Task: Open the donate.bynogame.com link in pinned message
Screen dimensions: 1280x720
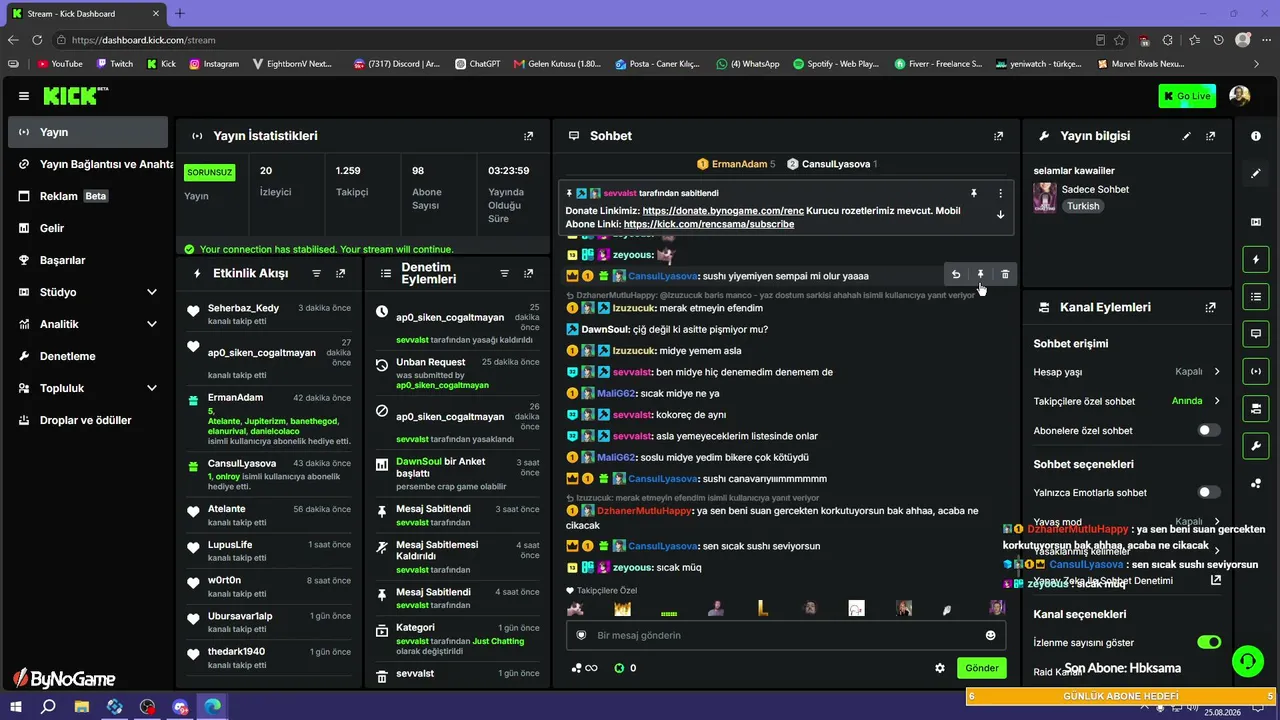Action: point(723,211)
